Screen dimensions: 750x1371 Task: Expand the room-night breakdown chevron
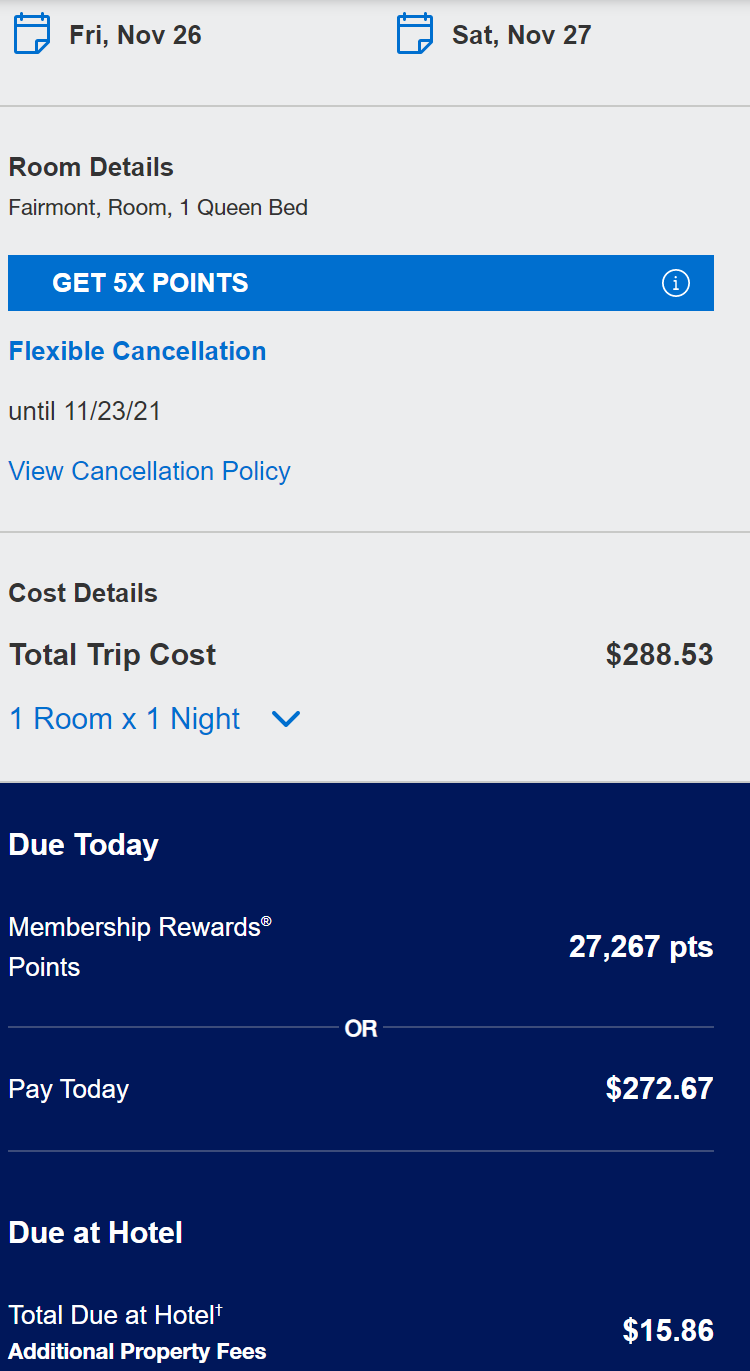point(286,719)
